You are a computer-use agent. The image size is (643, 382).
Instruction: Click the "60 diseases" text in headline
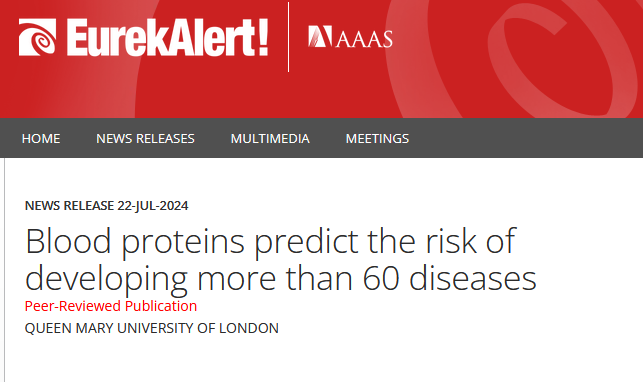[449, 278]
